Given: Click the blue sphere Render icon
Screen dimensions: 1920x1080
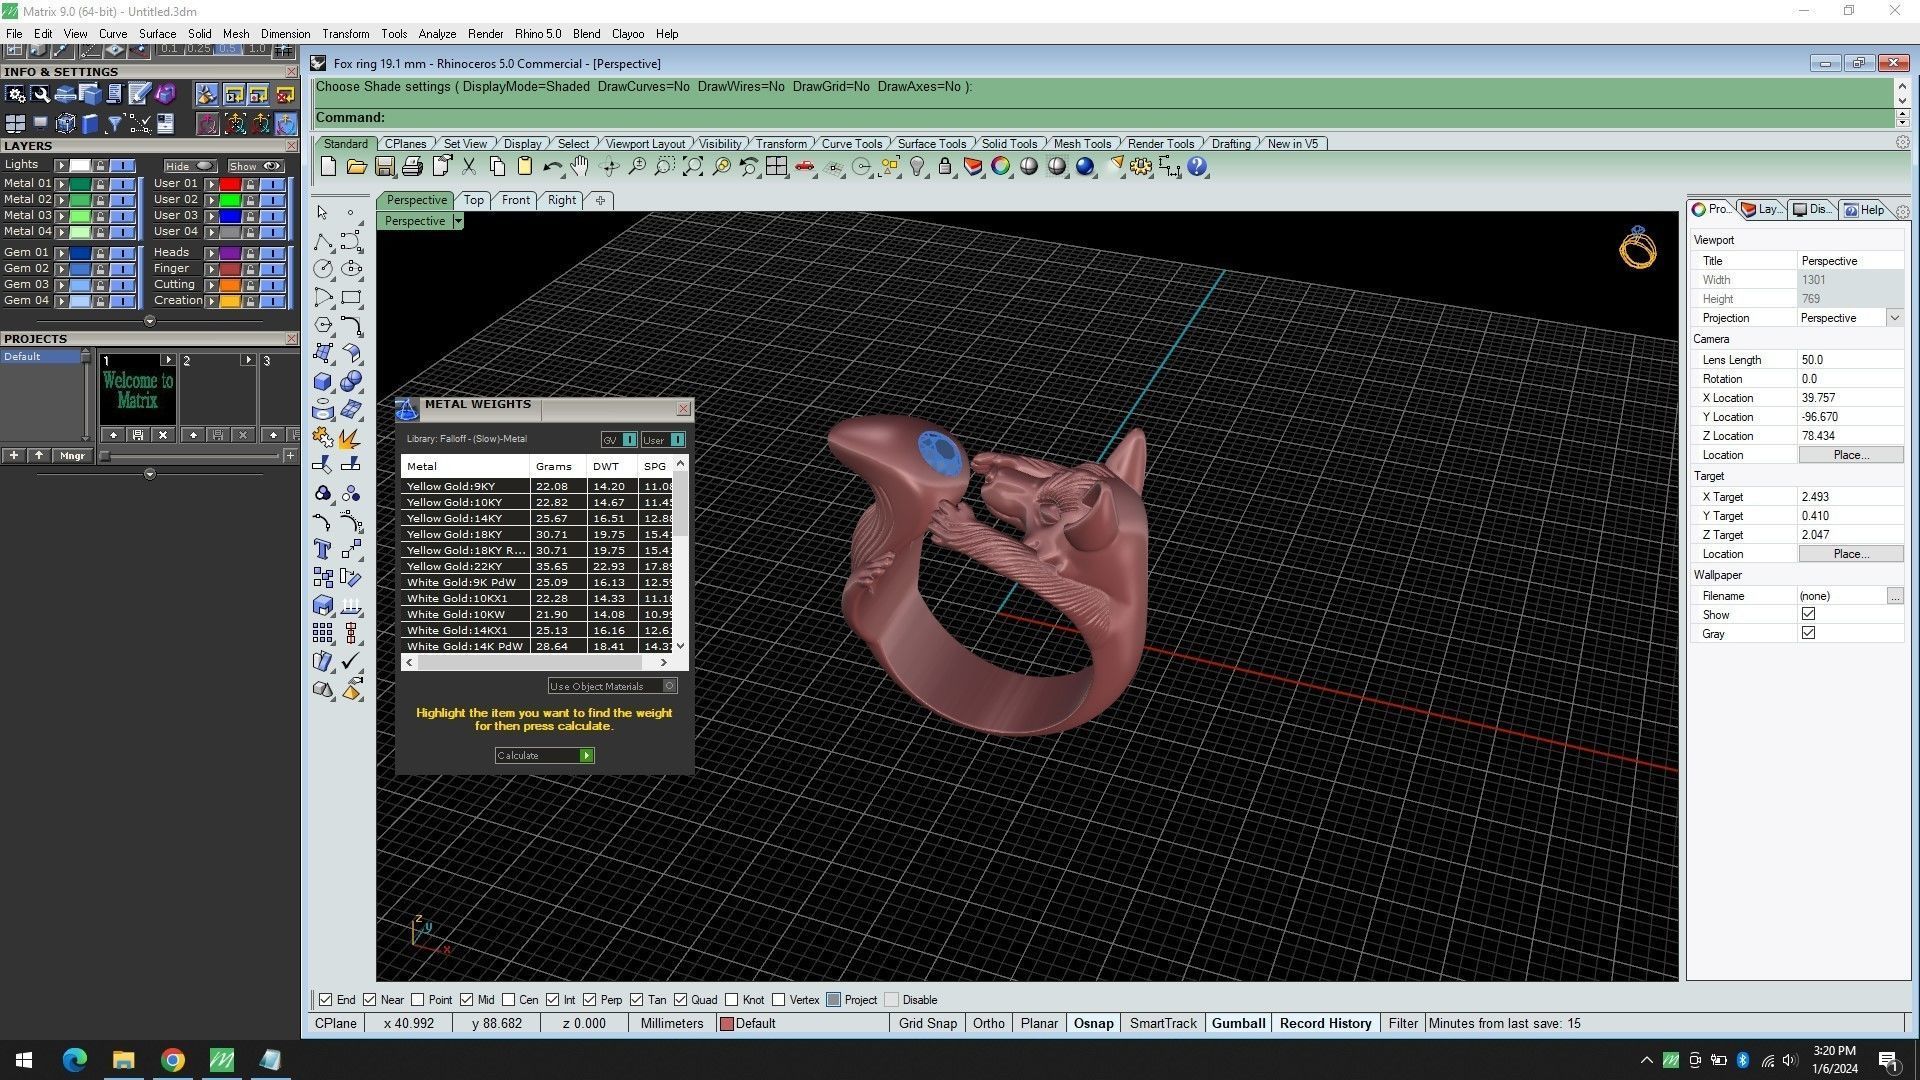Looking at the screenshot, I should point(1085,167).
